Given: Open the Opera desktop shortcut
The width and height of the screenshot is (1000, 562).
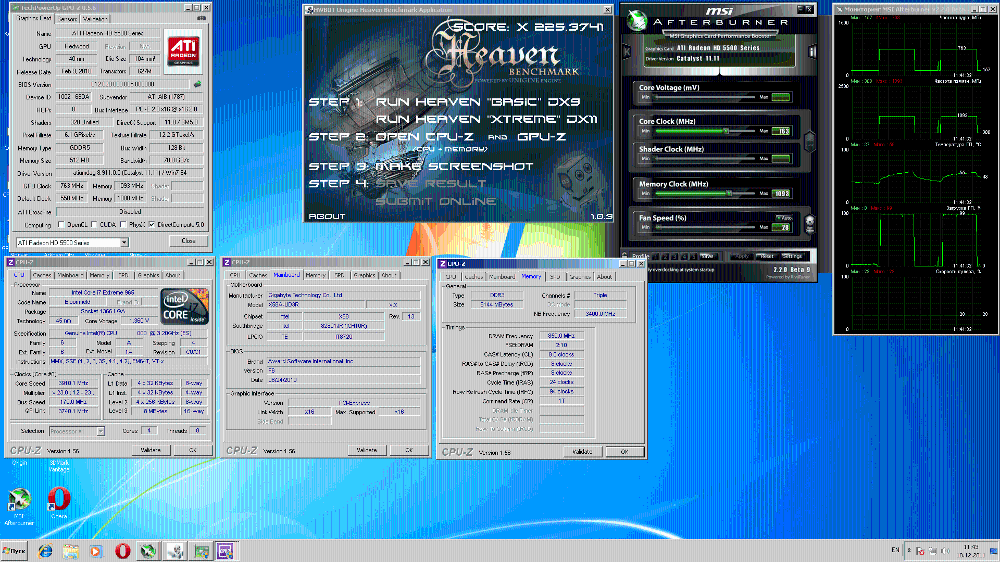Looking at the screenshot, I should point(59,503).
